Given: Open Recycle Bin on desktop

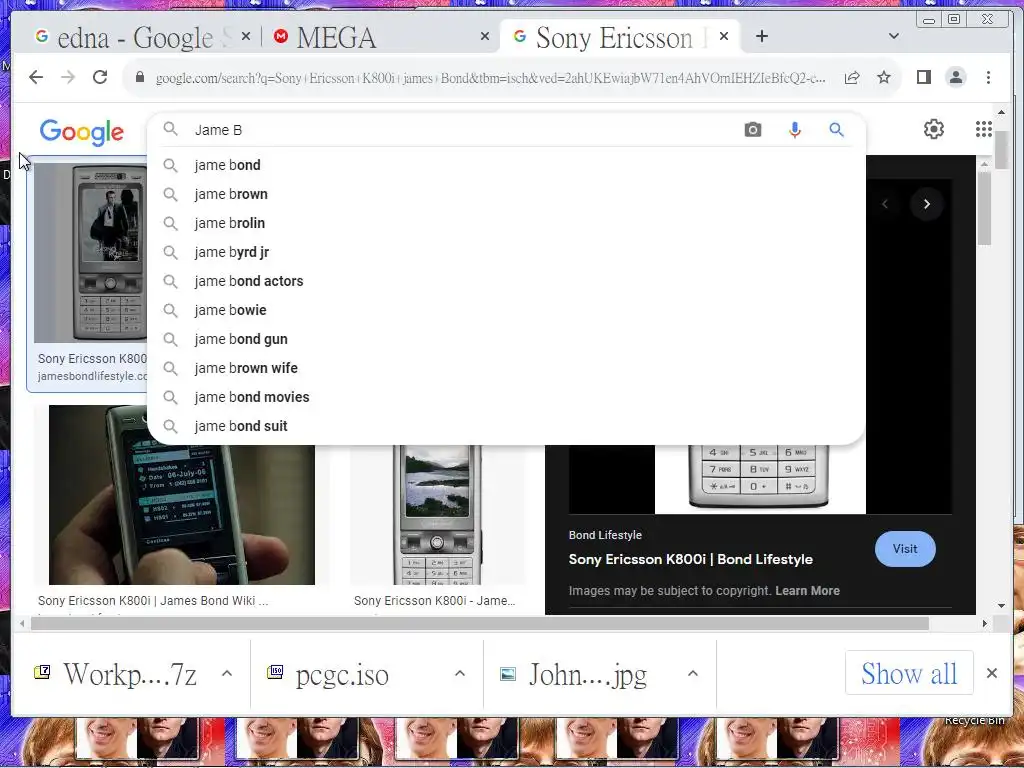Looking at the screenshot, I should [x=974, y=720].
